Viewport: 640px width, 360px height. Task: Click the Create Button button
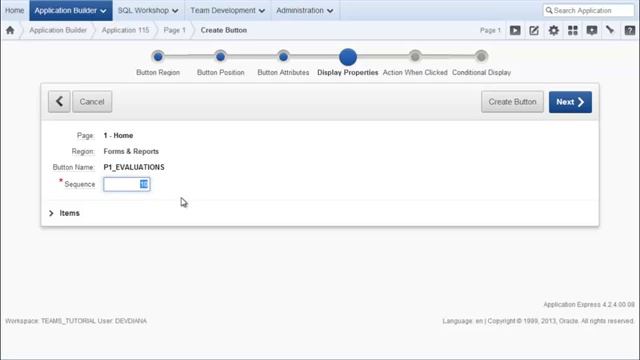click(x=512, y=102)
